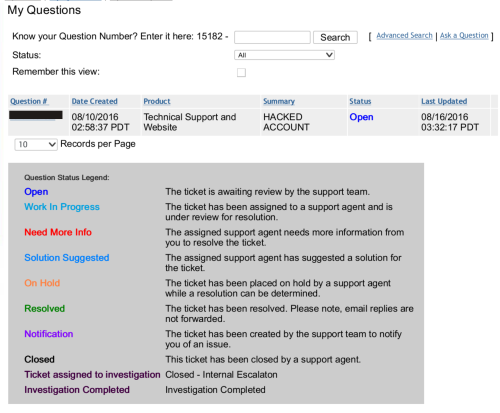Sort by the Status column header
Viewport: 500px width, 413px height.
[x=360, y=101]
